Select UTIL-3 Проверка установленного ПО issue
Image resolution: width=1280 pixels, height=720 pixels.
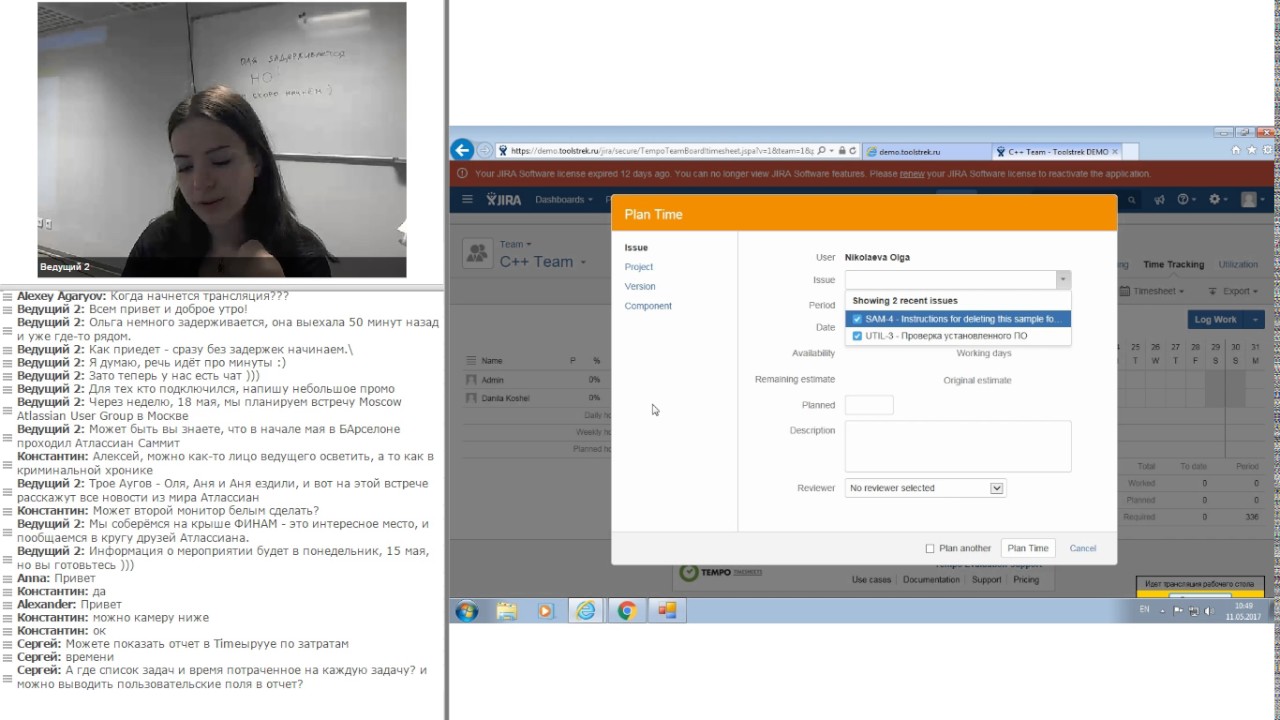(x=958, y=336)
